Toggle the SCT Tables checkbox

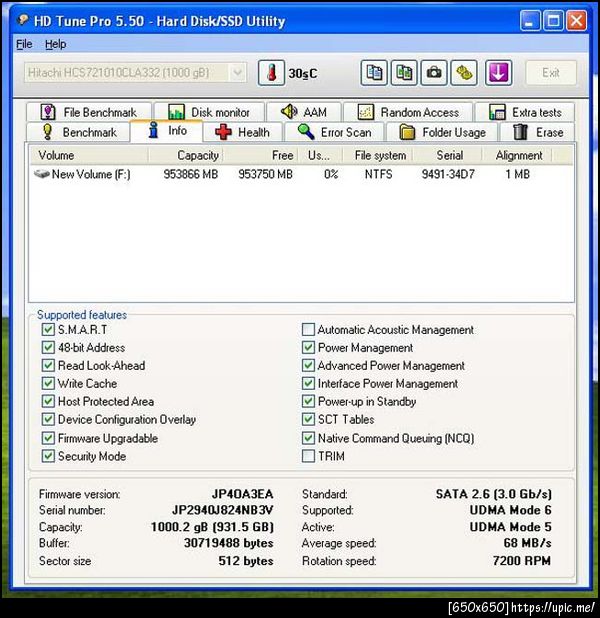(308, 419)
